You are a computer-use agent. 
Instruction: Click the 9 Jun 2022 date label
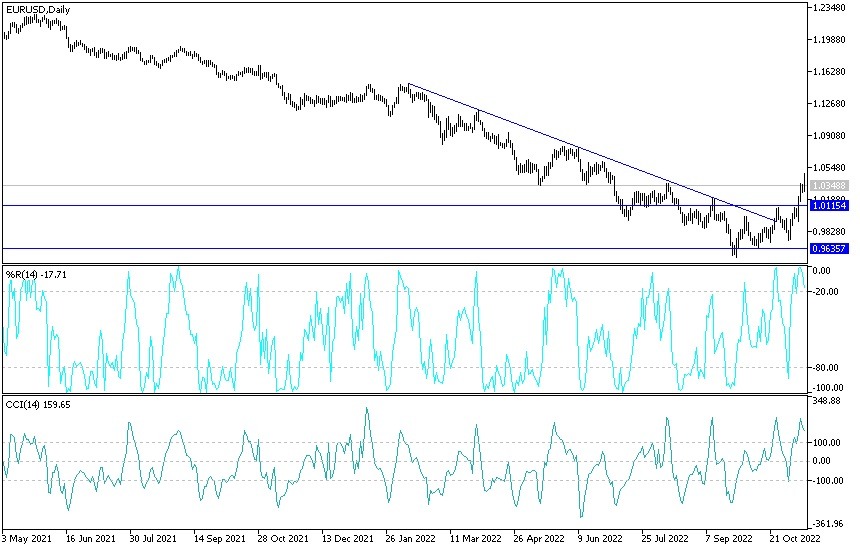pos(601,538)
